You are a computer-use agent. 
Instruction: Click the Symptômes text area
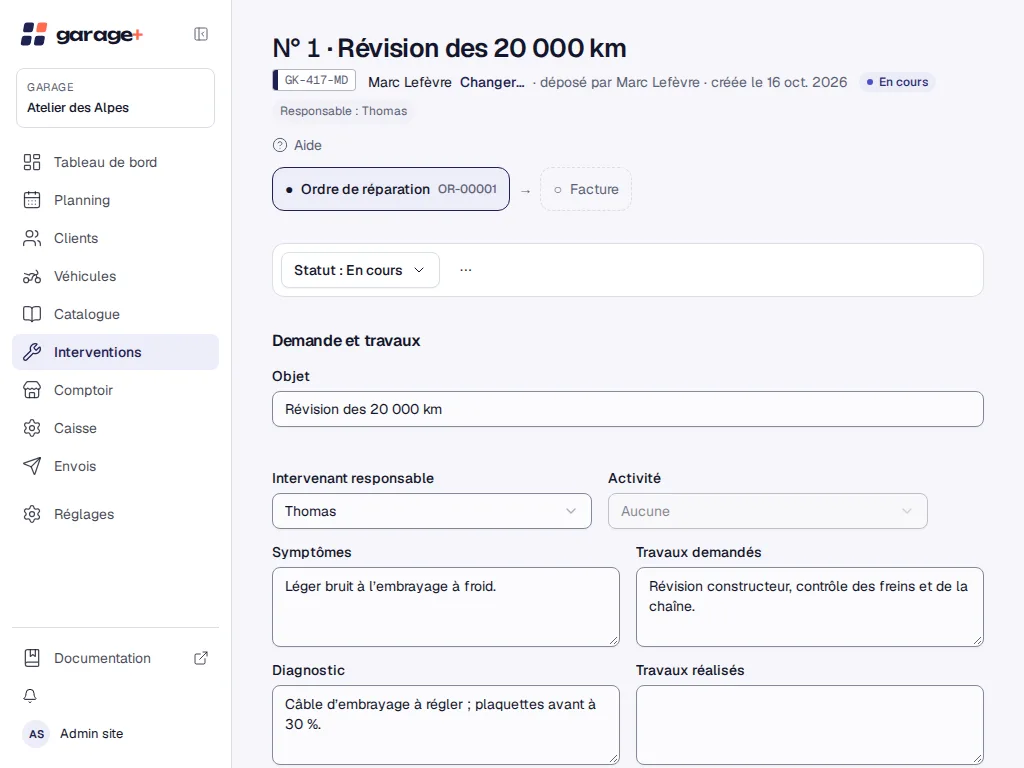(x=446, y=607)
